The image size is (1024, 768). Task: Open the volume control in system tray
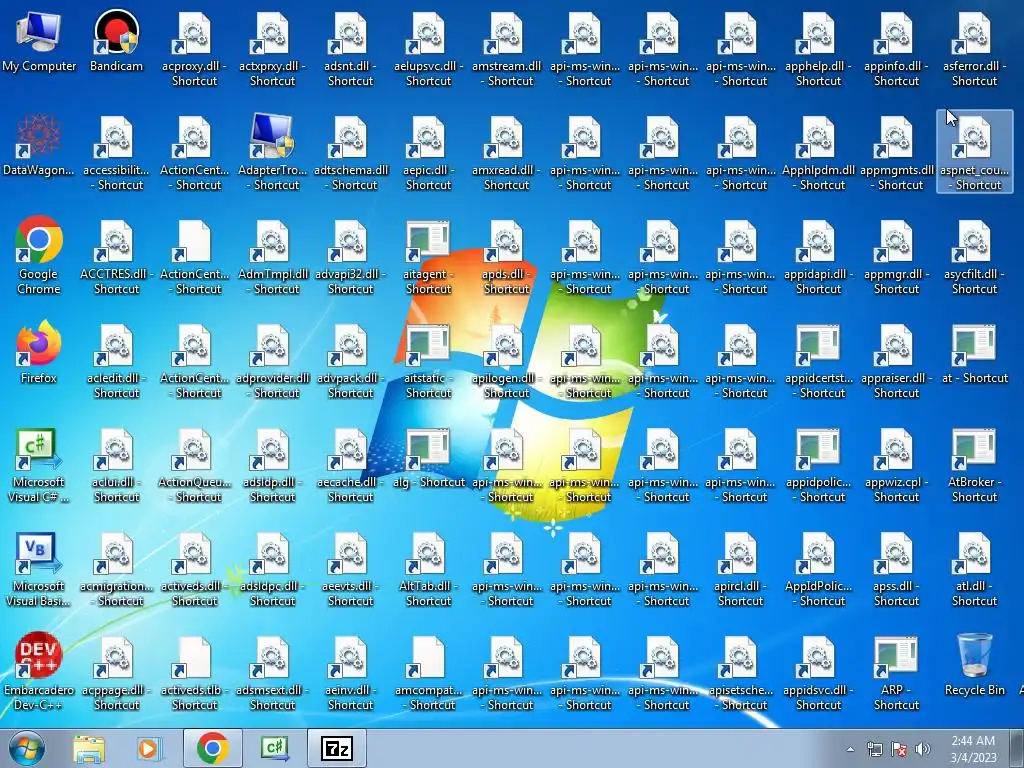[923, 750]
